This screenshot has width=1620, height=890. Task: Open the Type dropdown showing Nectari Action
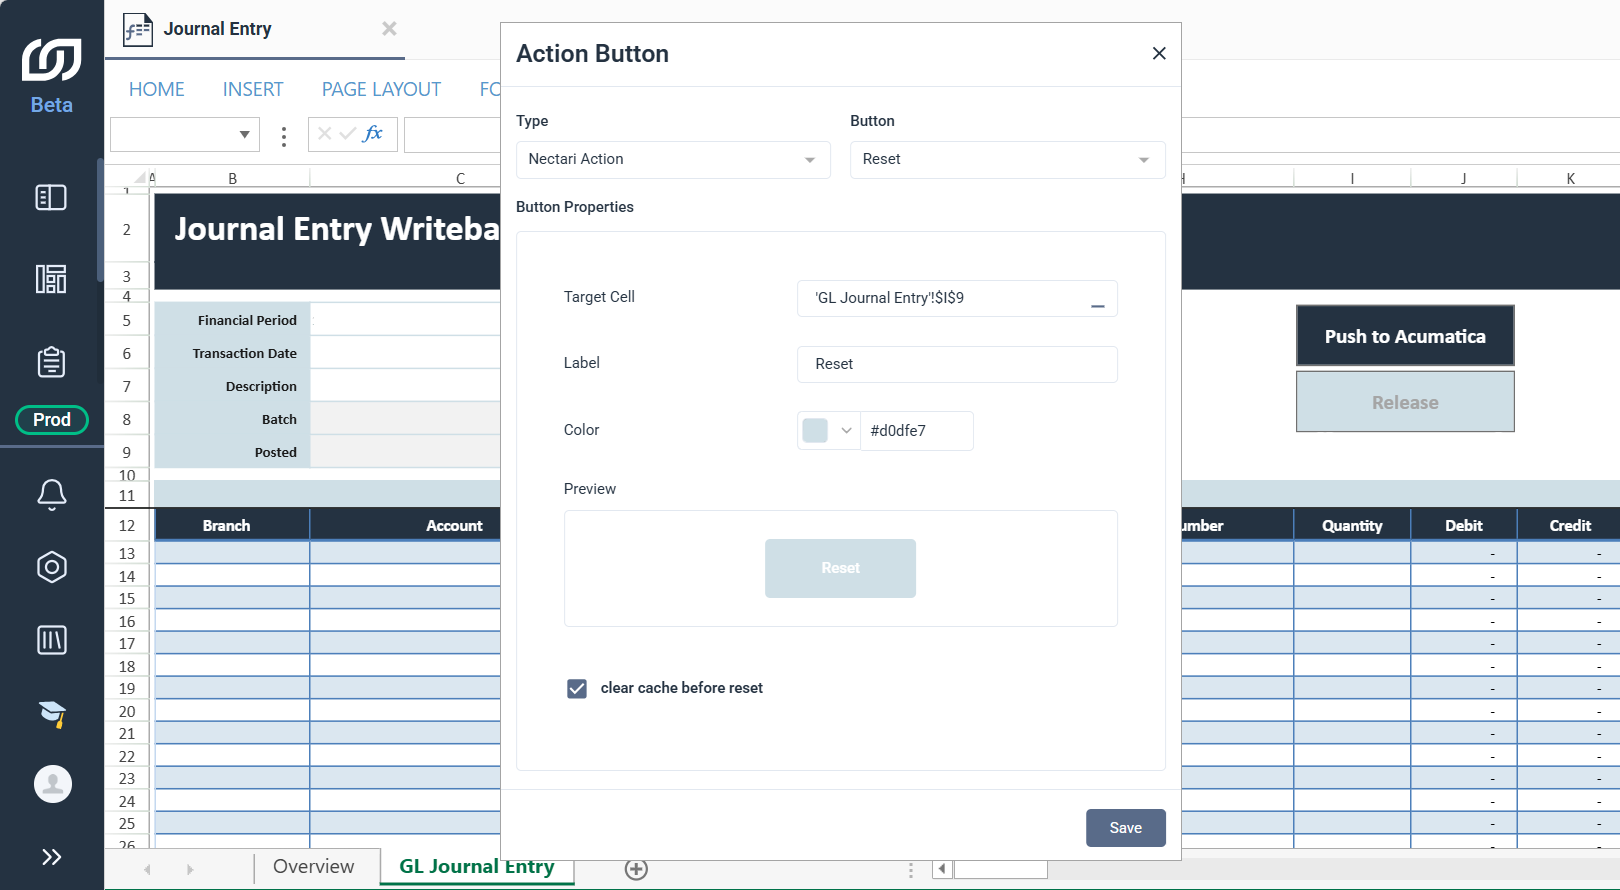[x=673, y=160]
